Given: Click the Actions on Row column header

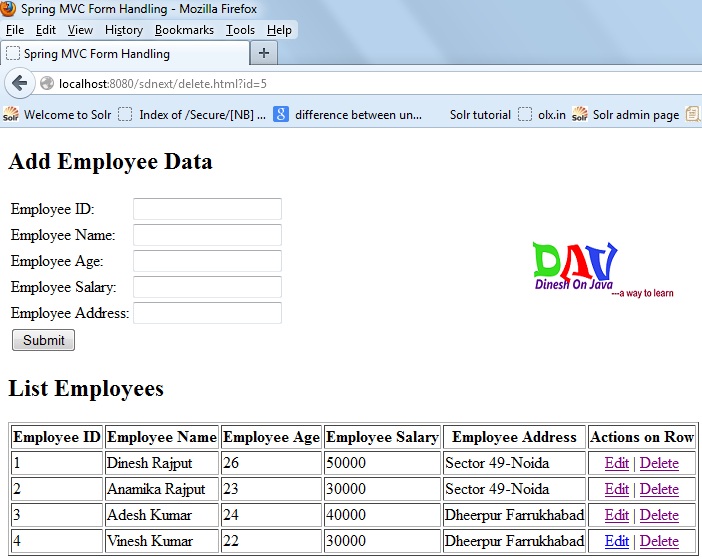Looking at the screenshot, I should (642, 437).
